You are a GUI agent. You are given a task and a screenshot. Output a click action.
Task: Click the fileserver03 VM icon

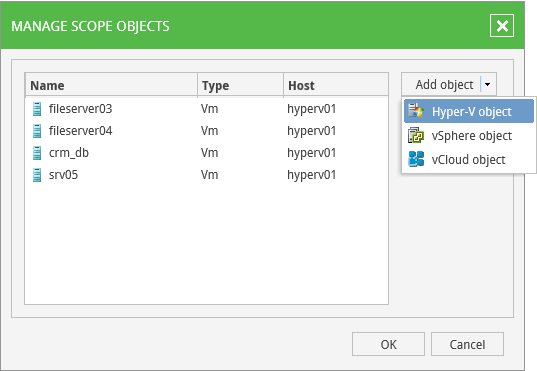(x=37, y=109)
